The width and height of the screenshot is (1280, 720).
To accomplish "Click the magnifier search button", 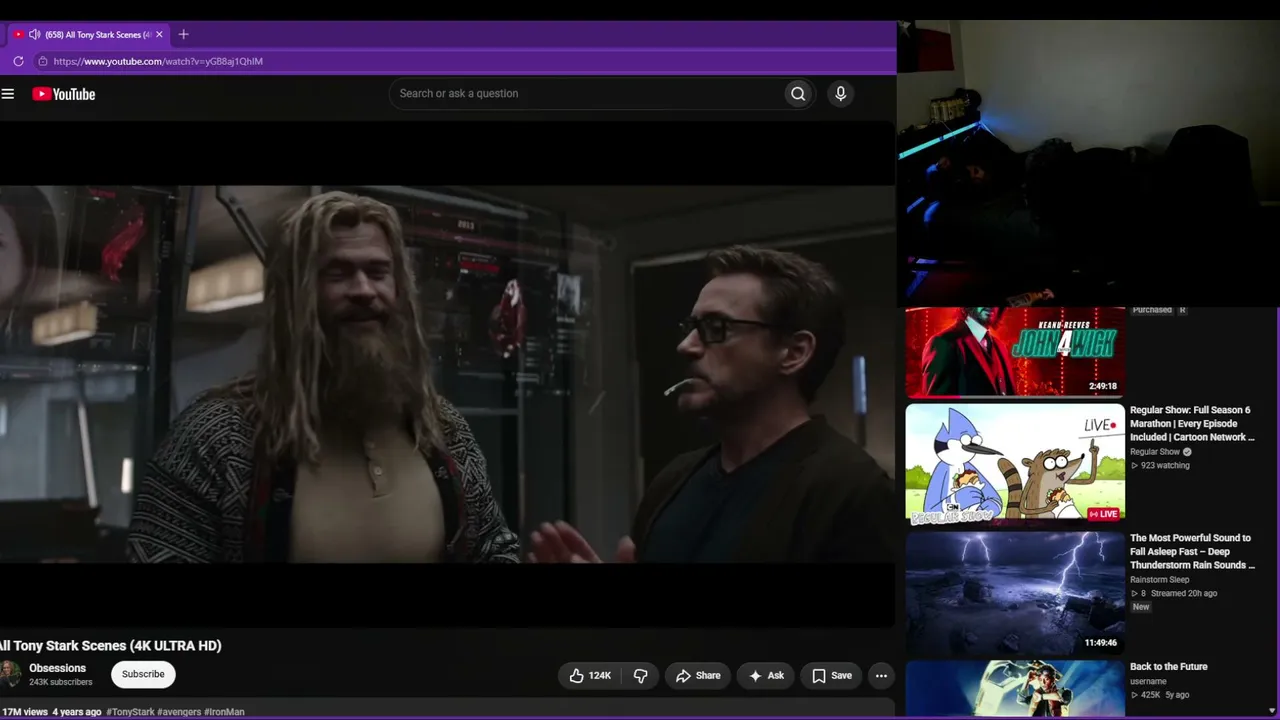I will pyautogui.click(x=798, y=94).
